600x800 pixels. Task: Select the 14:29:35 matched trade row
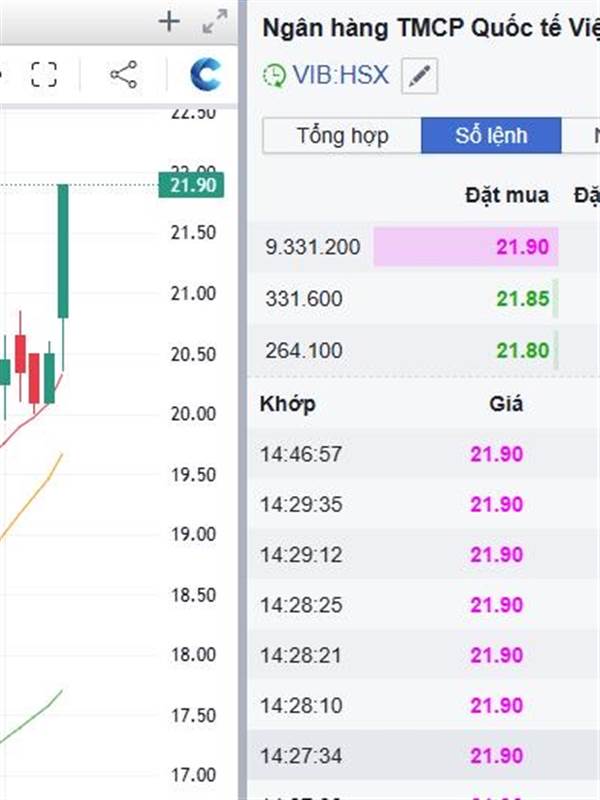(424, 504)
